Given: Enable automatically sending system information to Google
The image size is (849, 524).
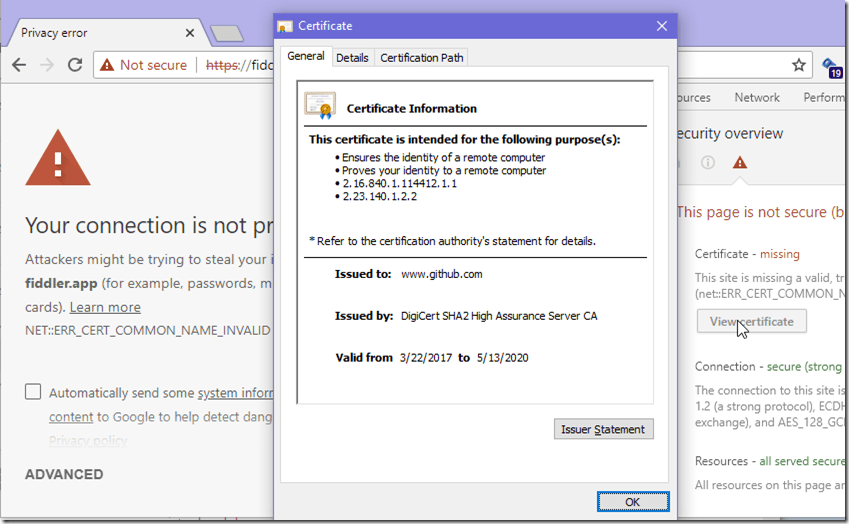Looking at the screenshot, I should (33, 393).
